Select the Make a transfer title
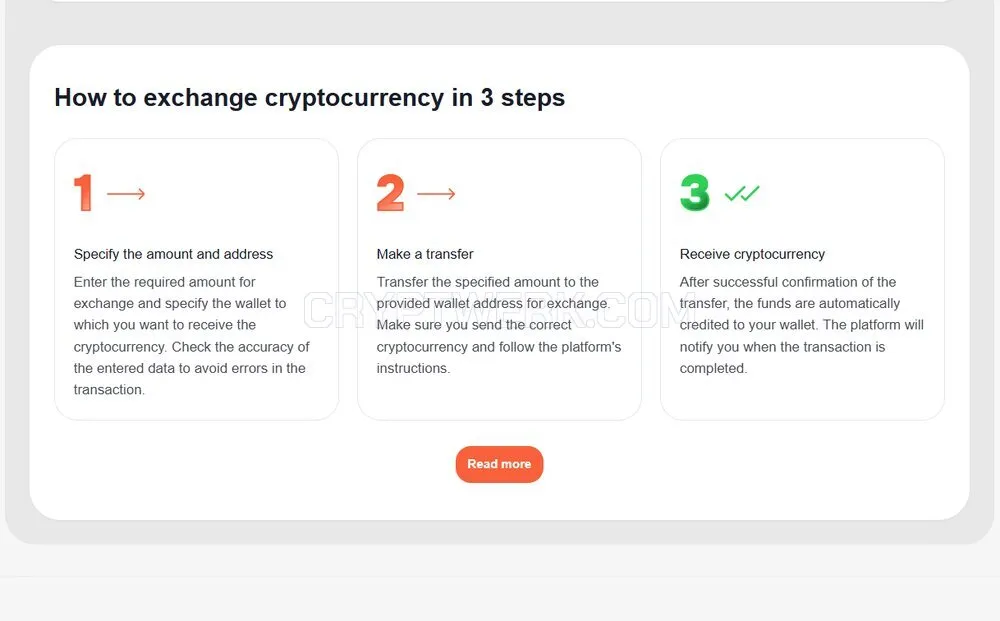Viewport: 1000px width, 621px height. pyautogui.click(x=425, y=254)
